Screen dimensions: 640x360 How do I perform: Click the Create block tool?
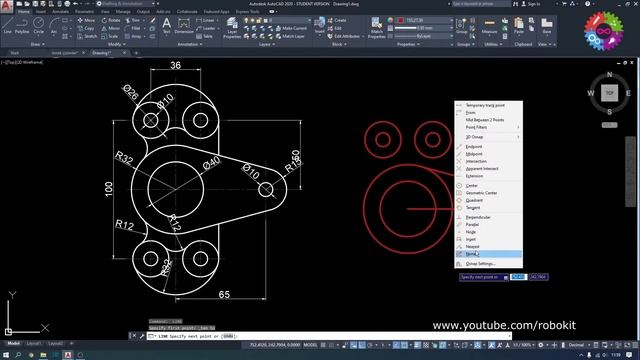tap(337, 20)
